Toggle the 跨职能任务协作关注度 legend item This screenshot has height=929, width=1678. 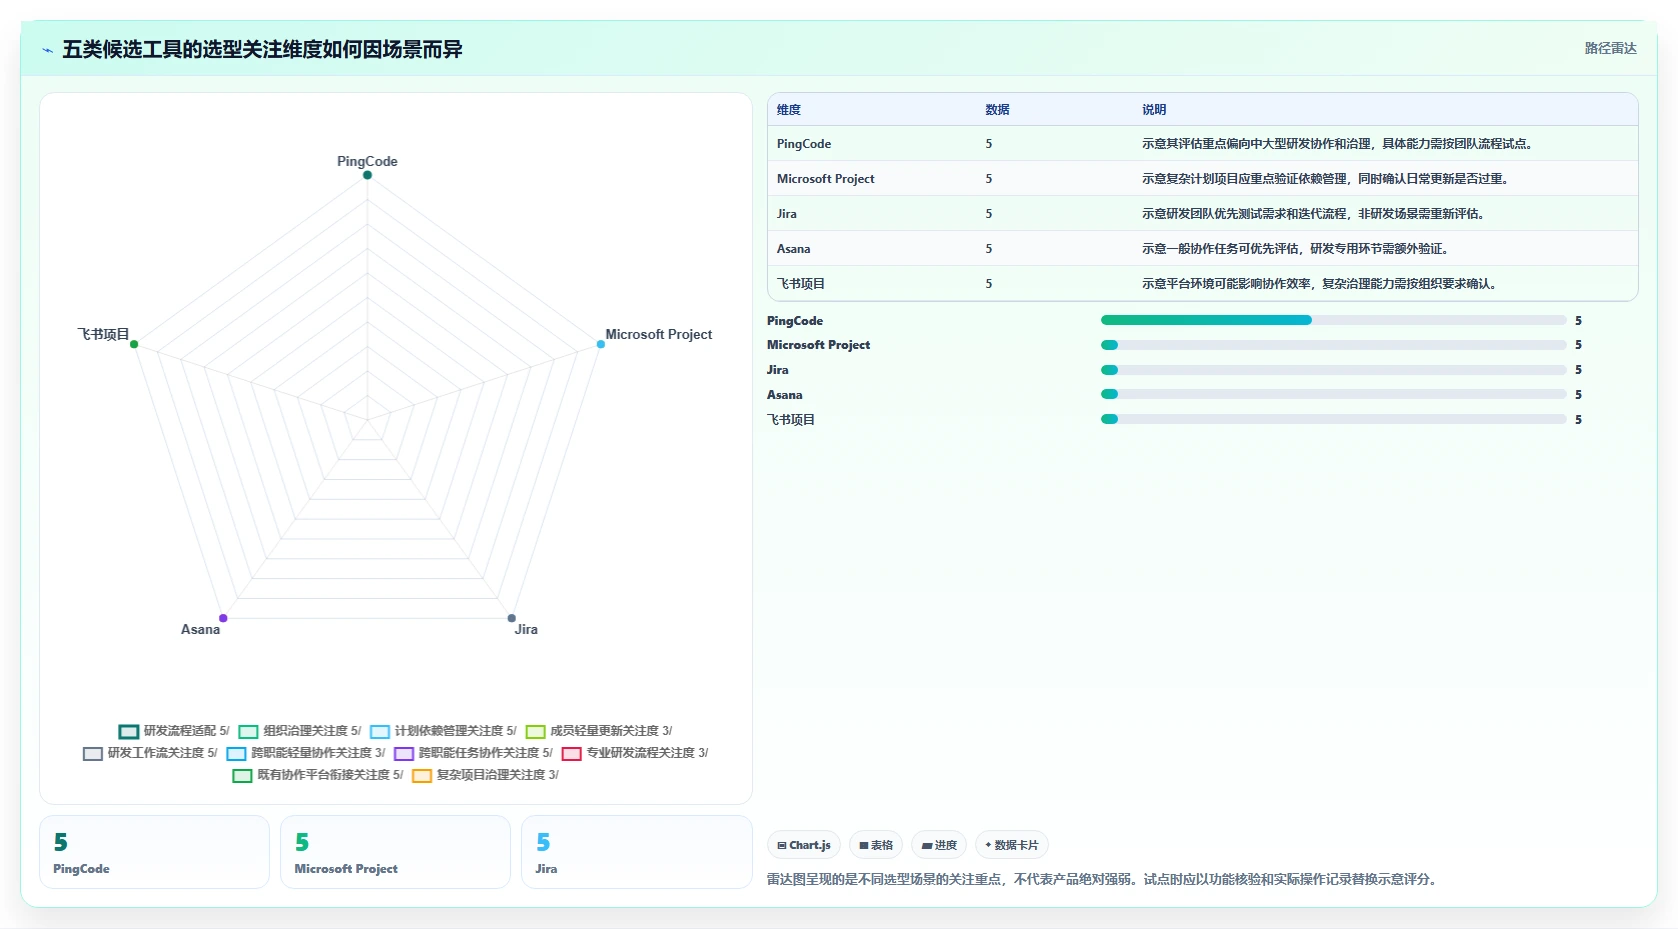[473, 753]
